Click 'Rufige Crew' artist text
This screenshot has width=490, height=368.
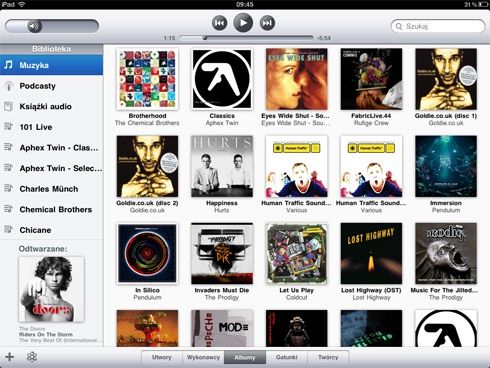(371, 123)
